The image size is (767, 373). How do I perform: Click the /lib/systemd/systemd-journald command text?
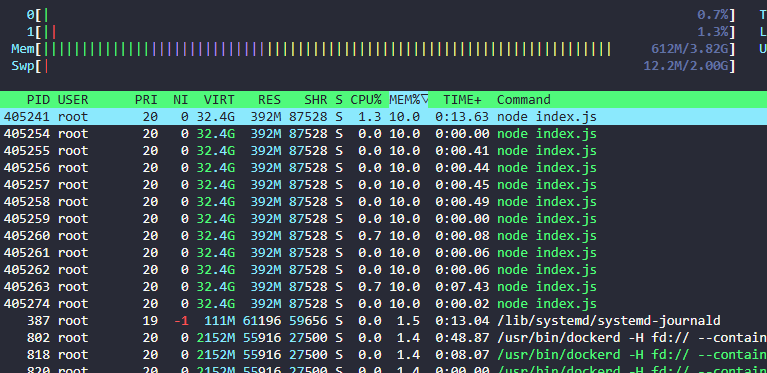tap(609, 321)
